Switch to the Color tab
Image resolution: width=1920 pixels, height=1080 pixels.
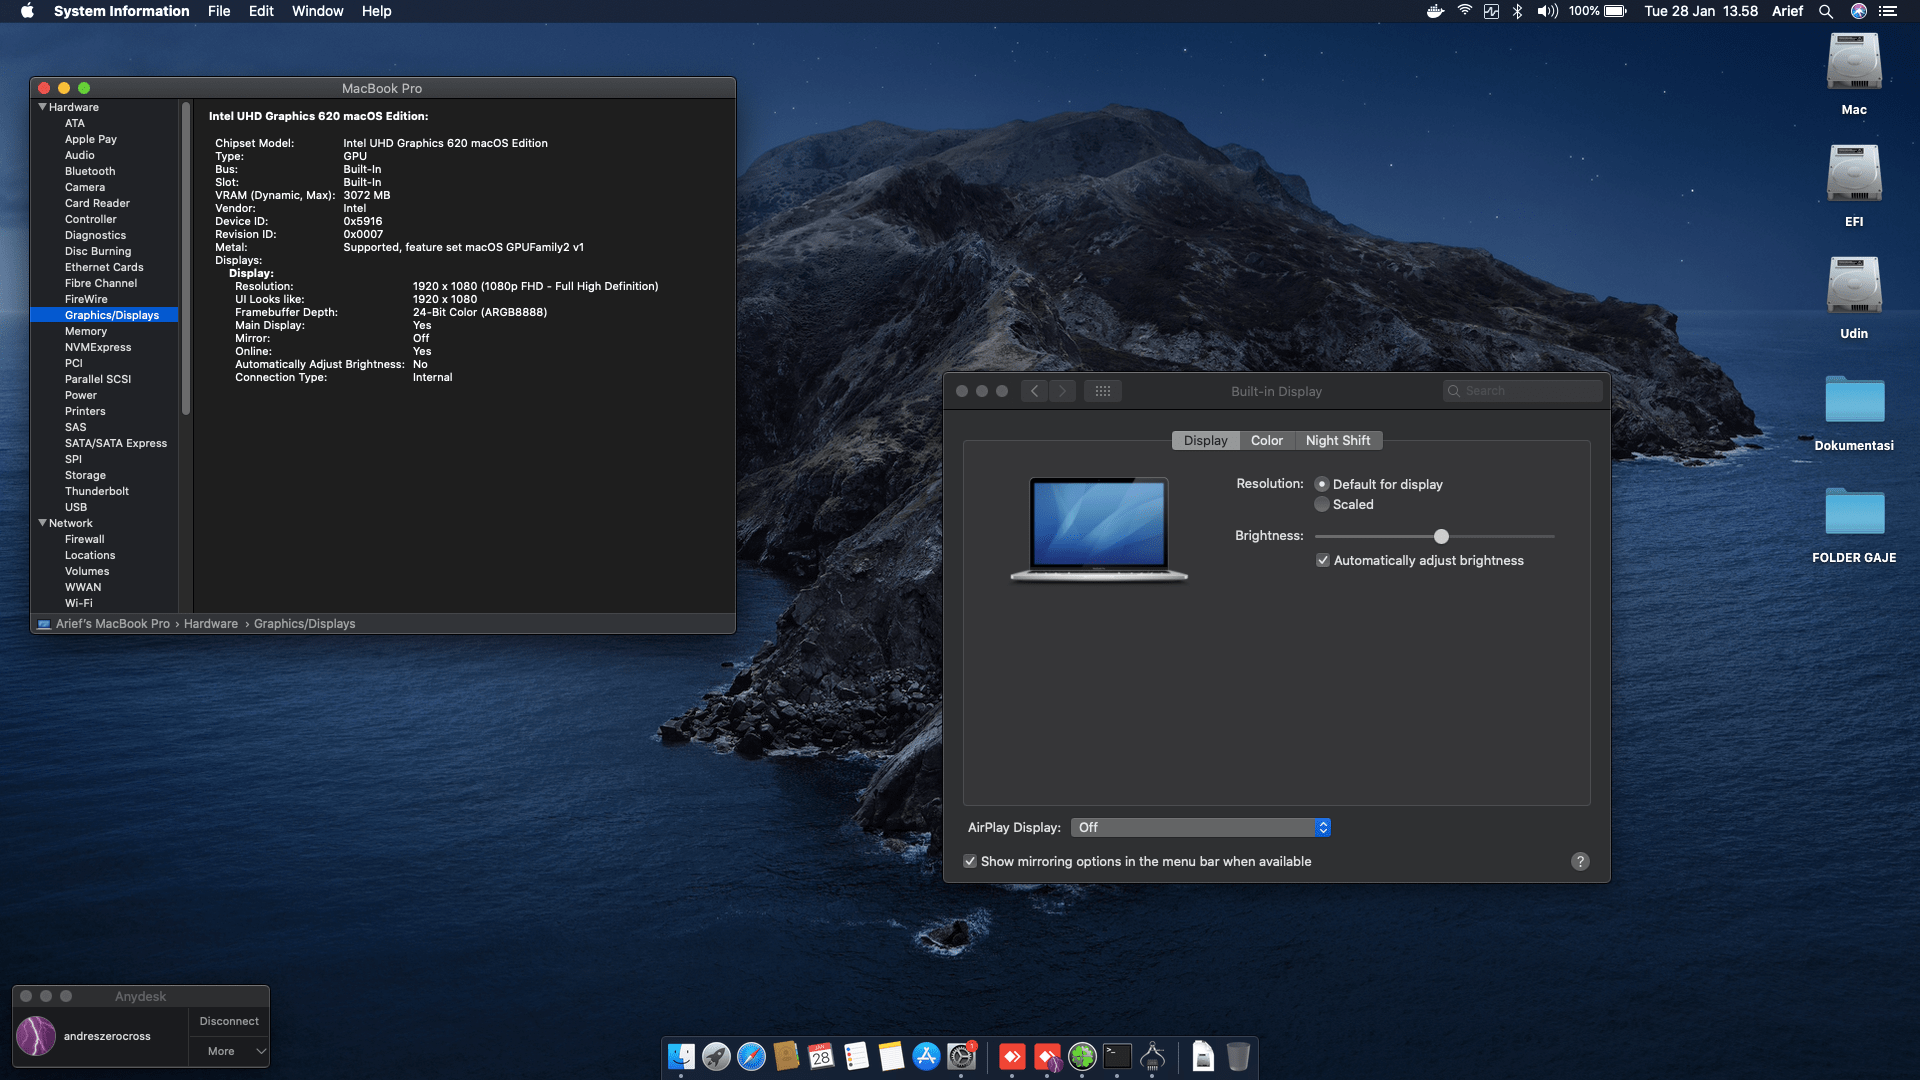[1266, 440]
